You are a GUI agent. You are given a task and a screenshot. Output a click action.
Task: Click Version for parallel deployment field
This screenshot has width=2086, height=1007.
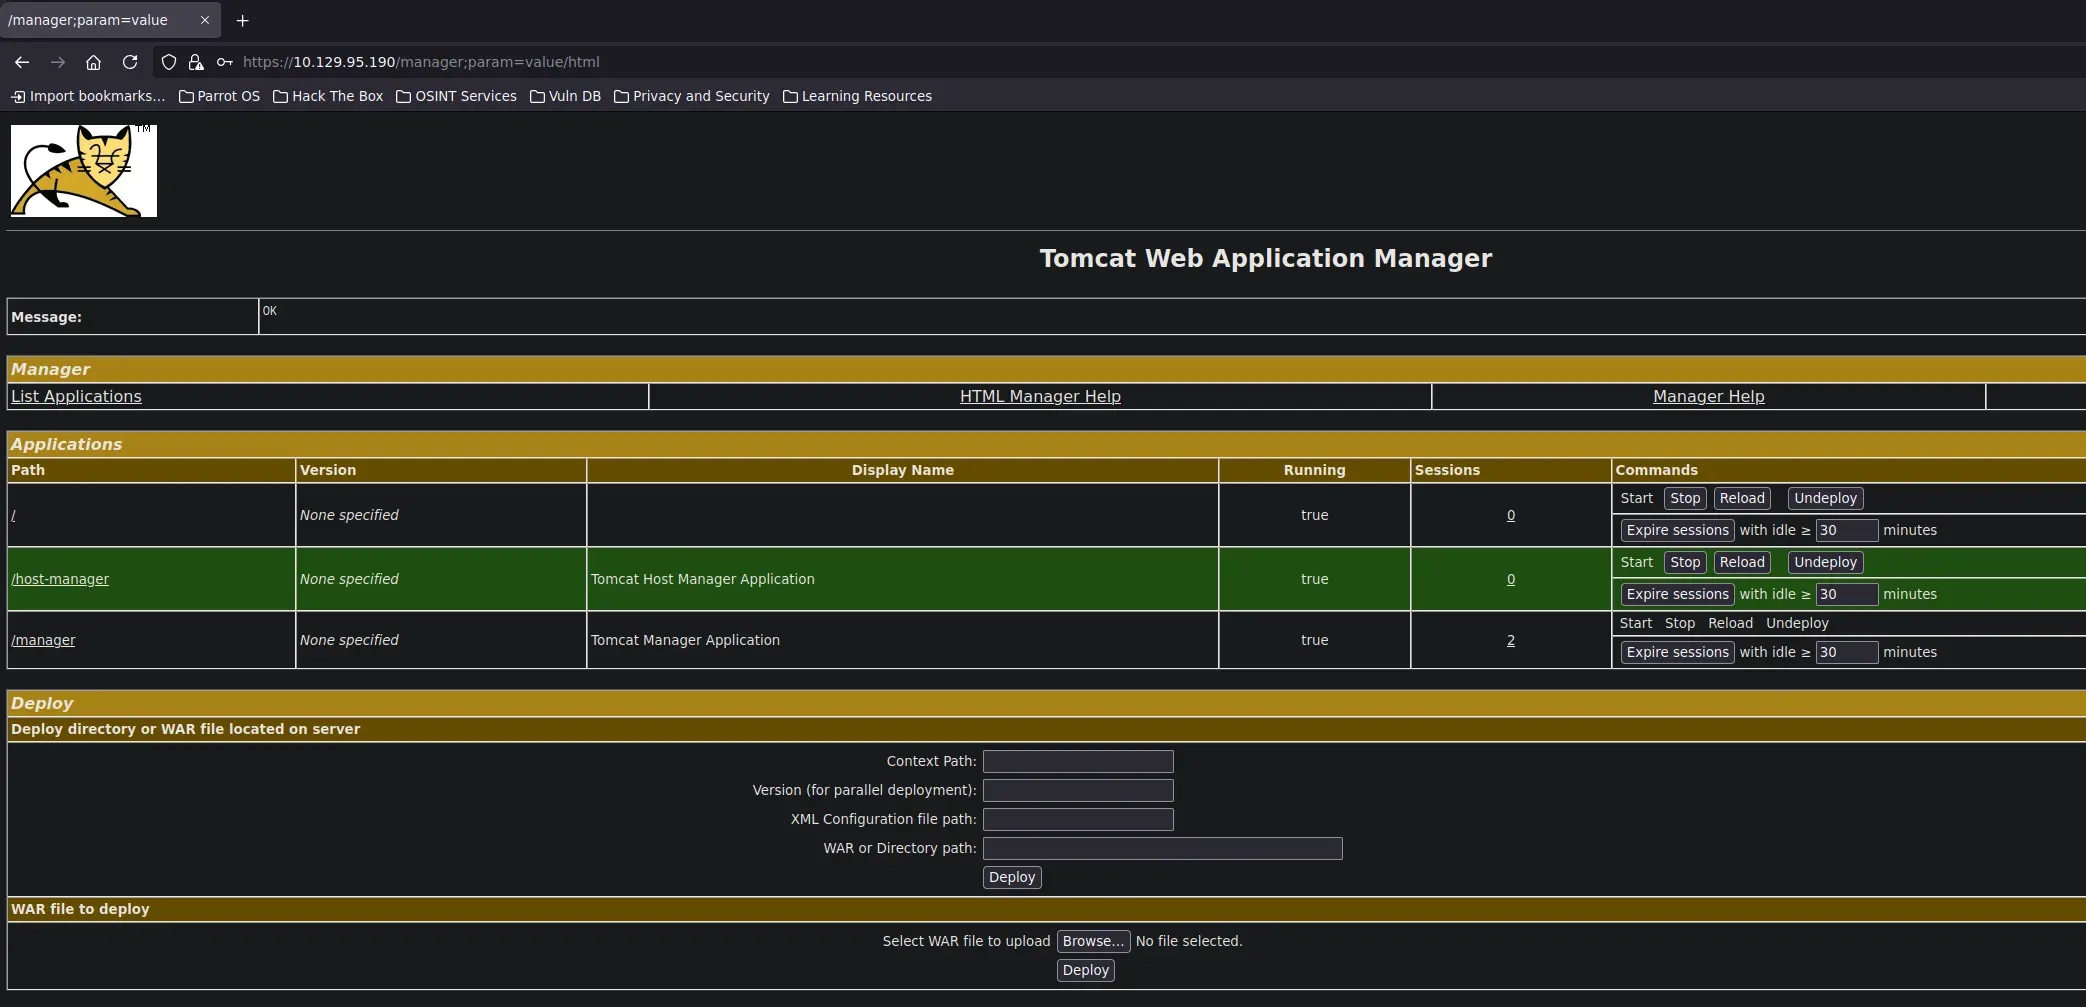click(x=1078, y=790)
